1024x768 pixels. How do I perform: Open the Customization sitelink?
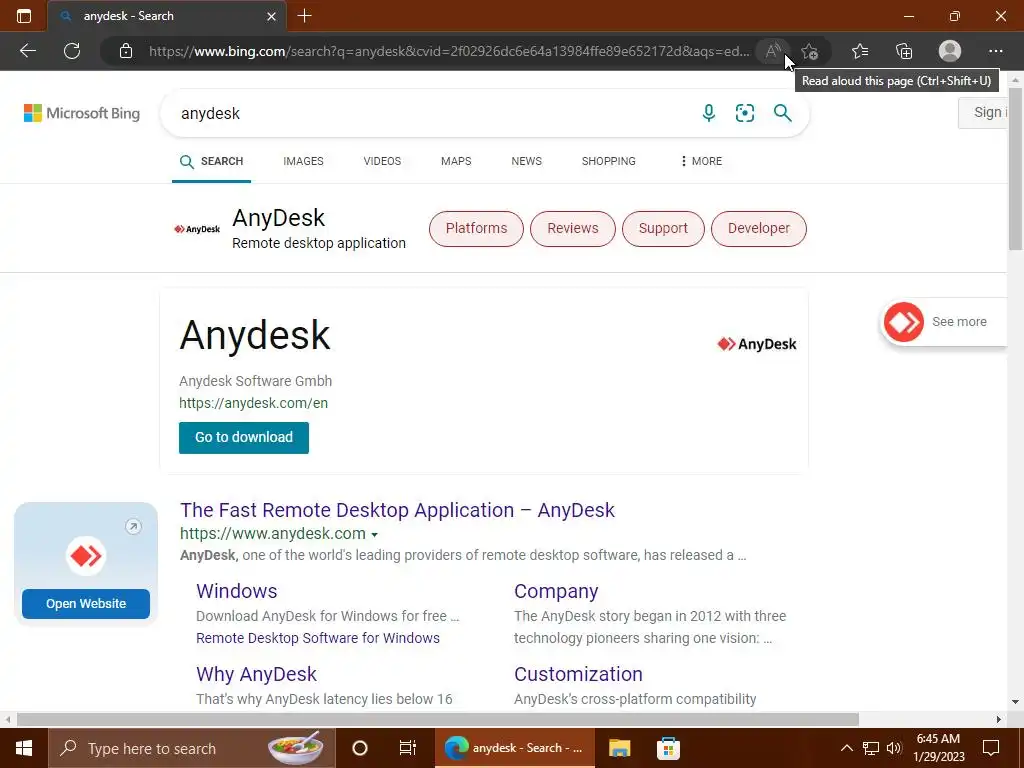[x=578, y=674]
